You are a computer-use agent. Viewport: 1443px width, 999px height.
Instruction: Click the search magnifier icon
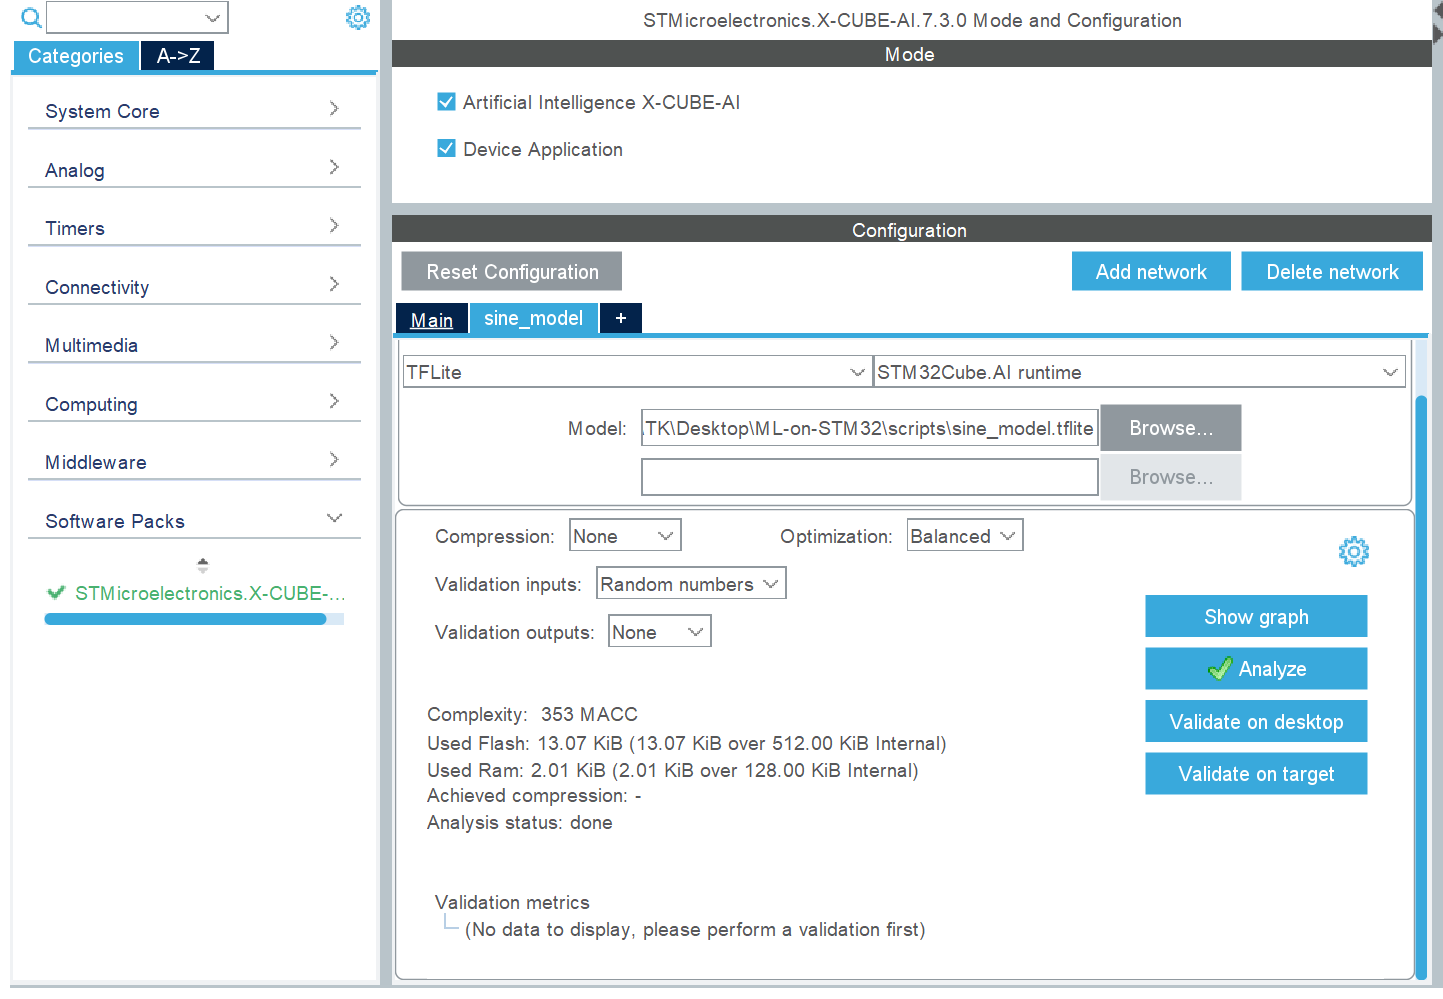[x=31, y=18]
